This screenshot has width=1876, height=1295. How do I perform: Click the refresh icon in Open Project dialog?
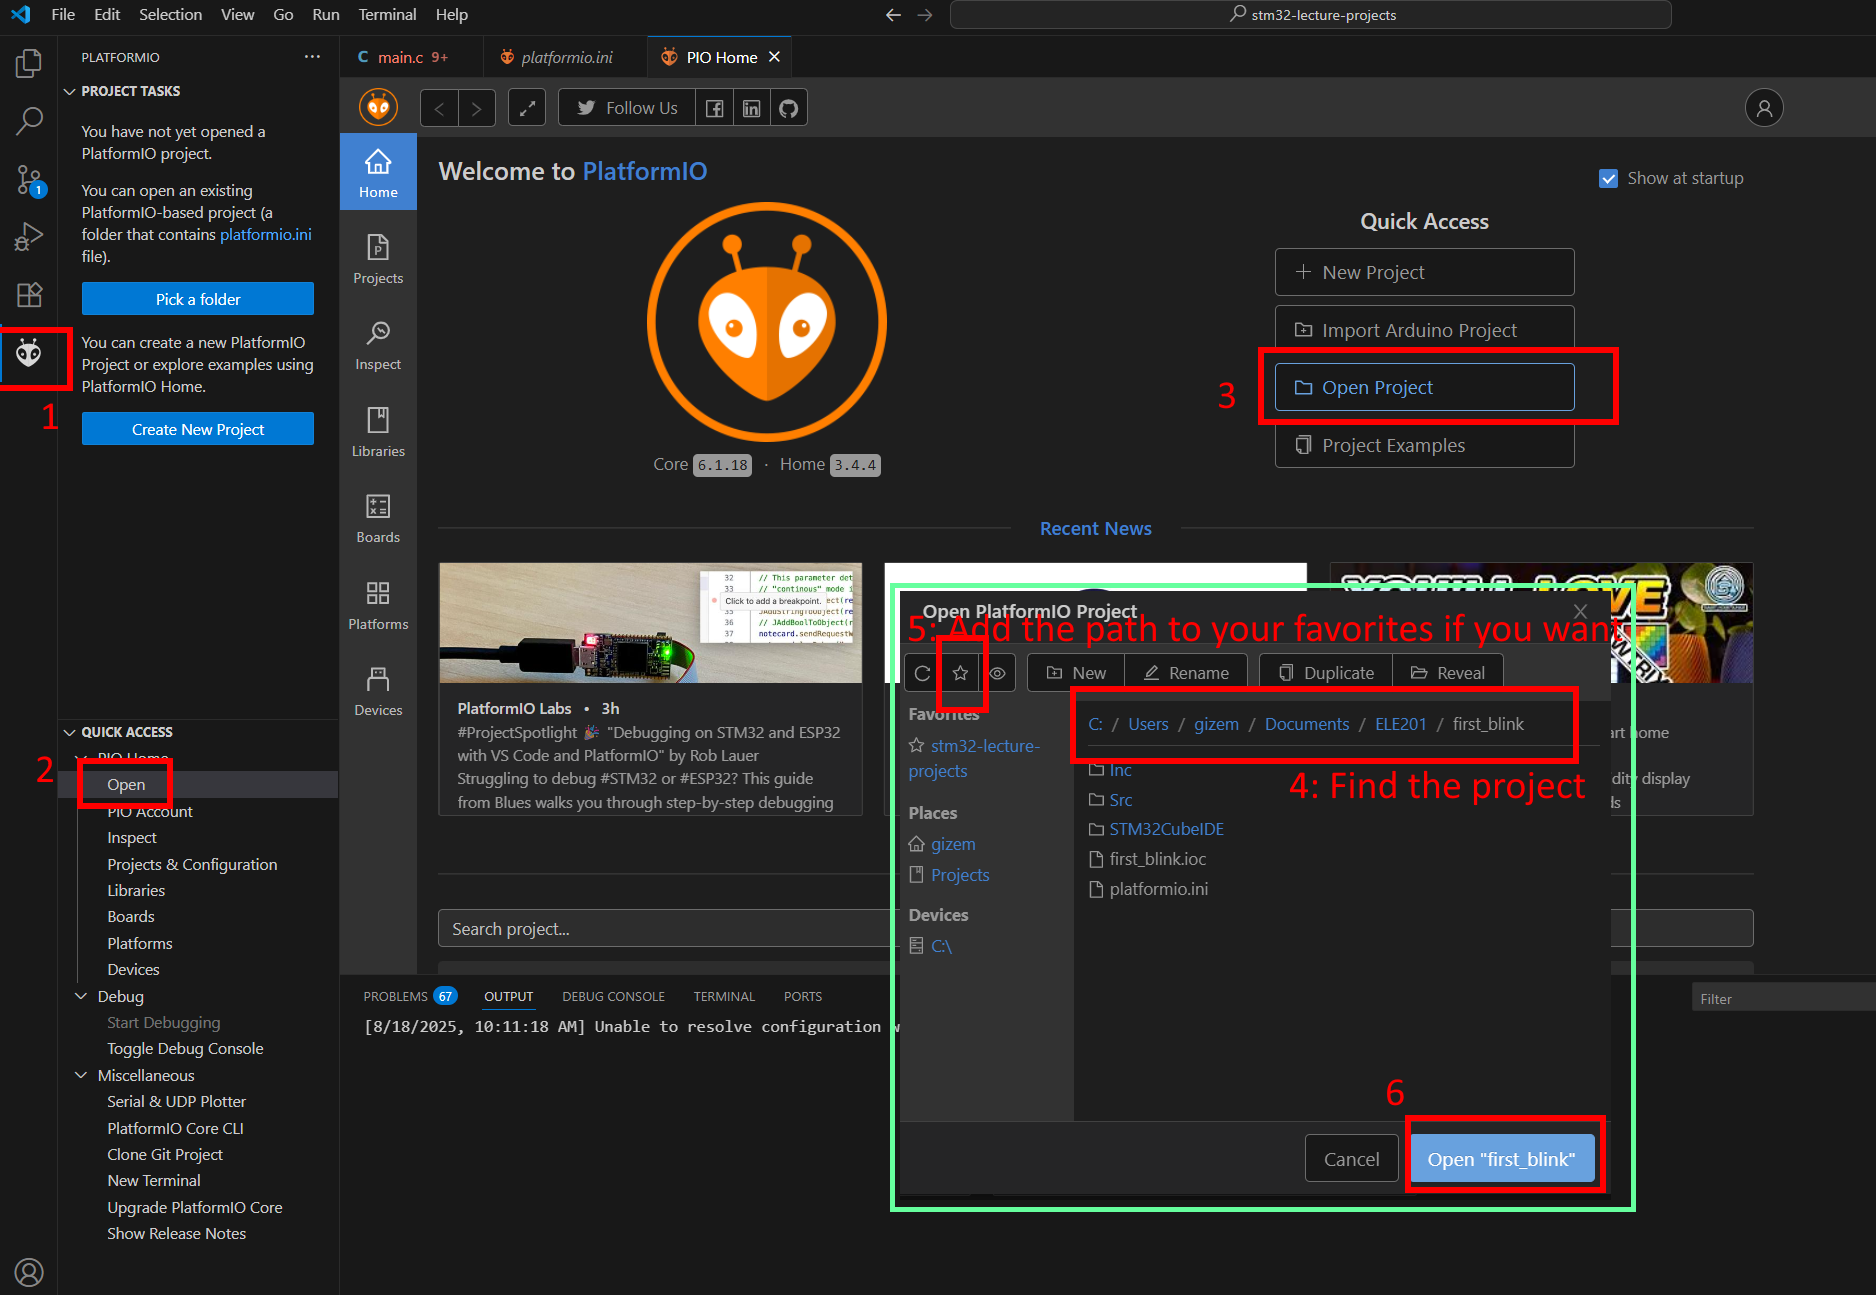click(x=922, y=673)
